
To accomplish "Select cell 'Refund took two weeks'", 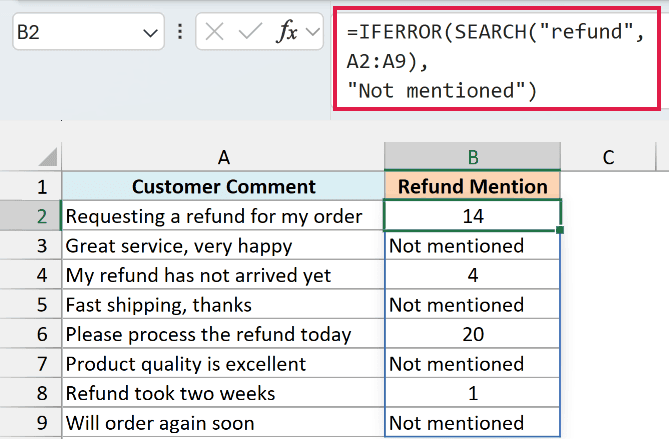I will [x=223, y=393].
